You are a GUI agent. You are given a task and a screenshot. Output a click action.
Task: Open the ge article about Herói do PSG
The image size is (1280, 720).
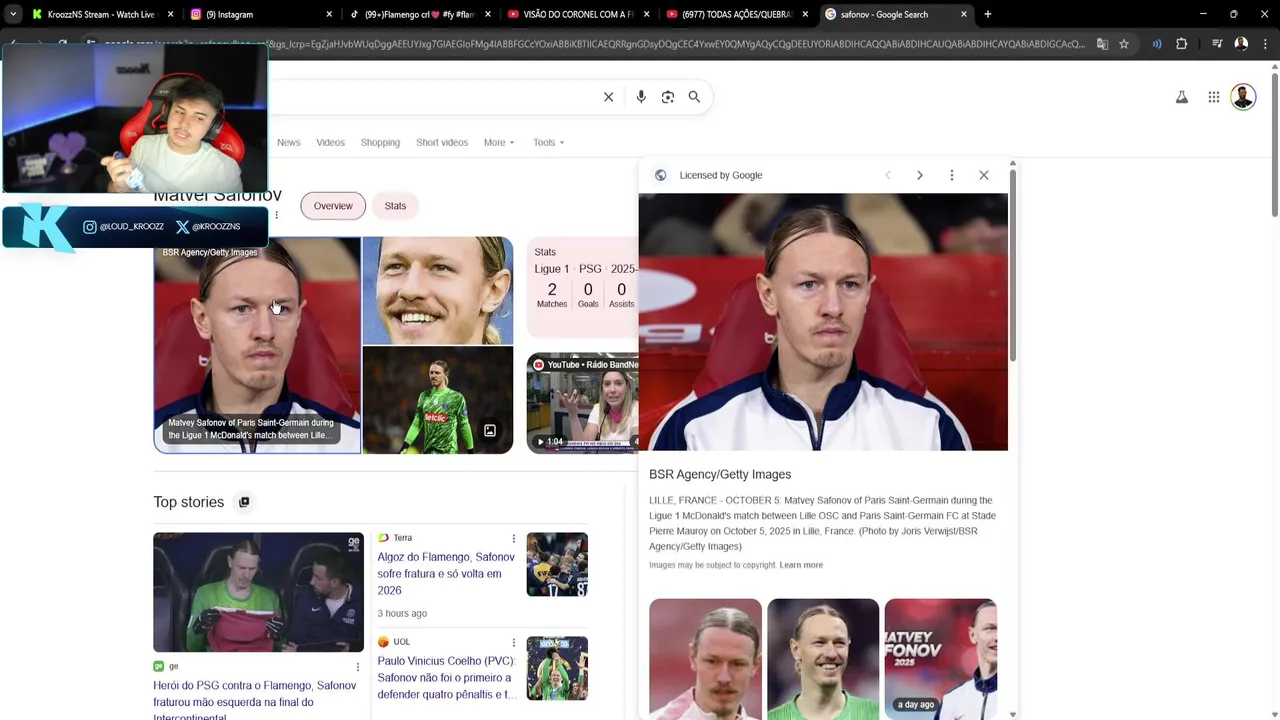click(255, 702)
